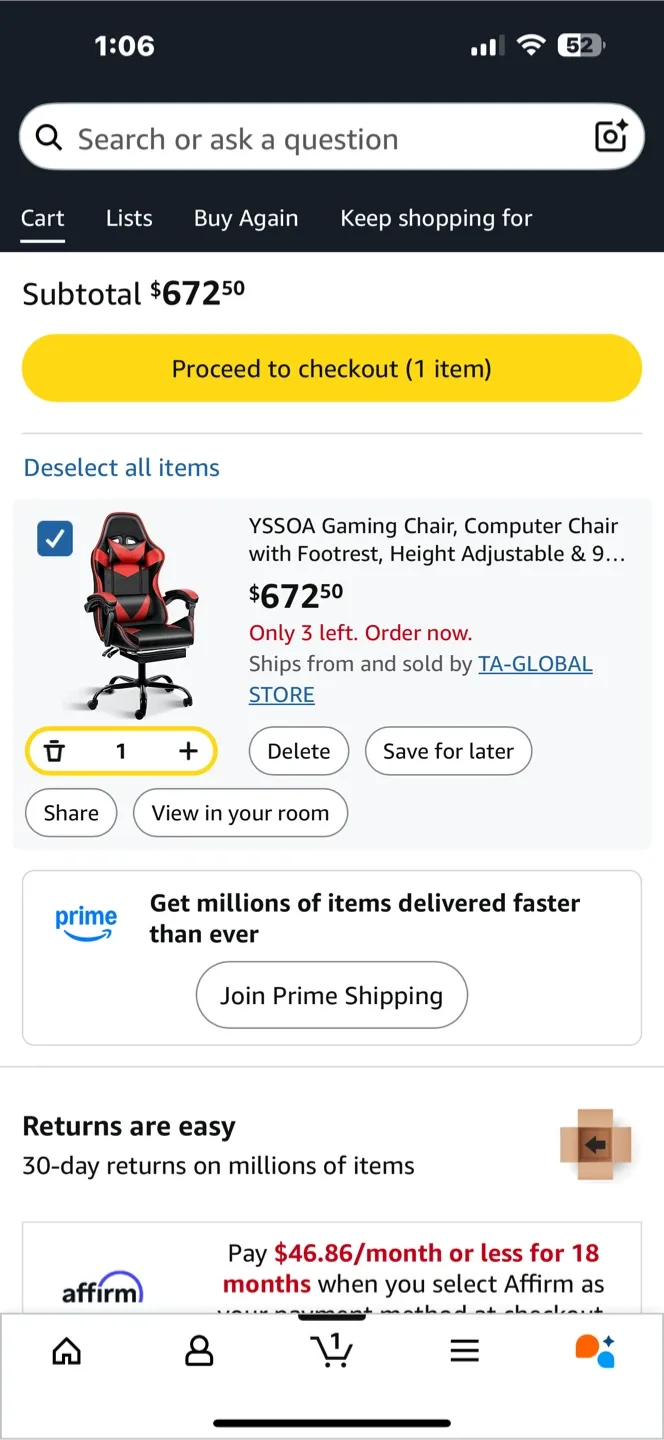Tap trash icon in quantity stepper
The width and height of the screenshot is (664, 1440).
click(55, 751)
